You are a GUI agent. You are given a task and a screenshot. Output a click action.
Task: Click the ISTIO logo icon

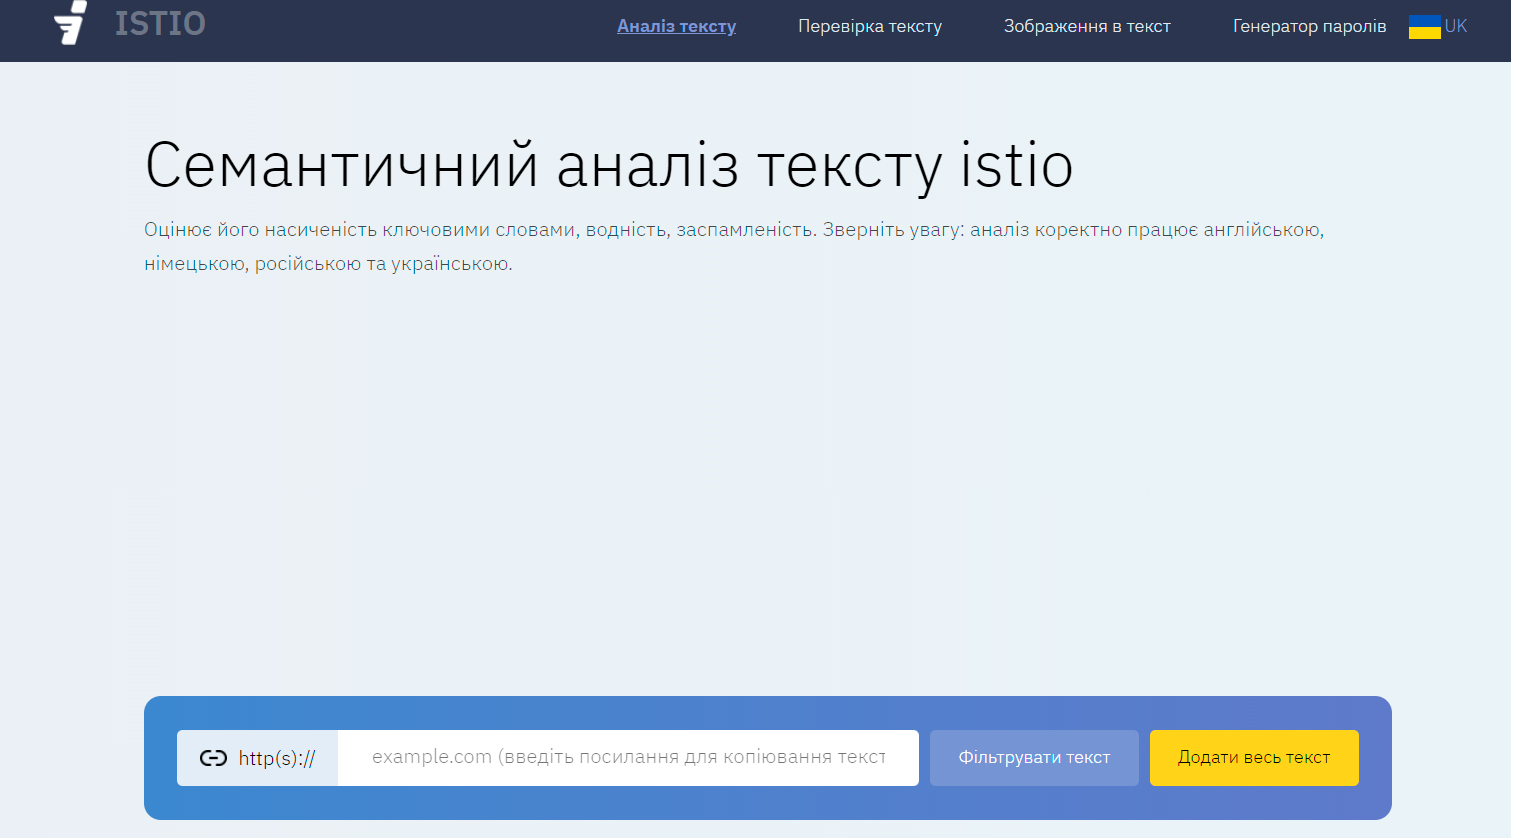click(70, 22)
